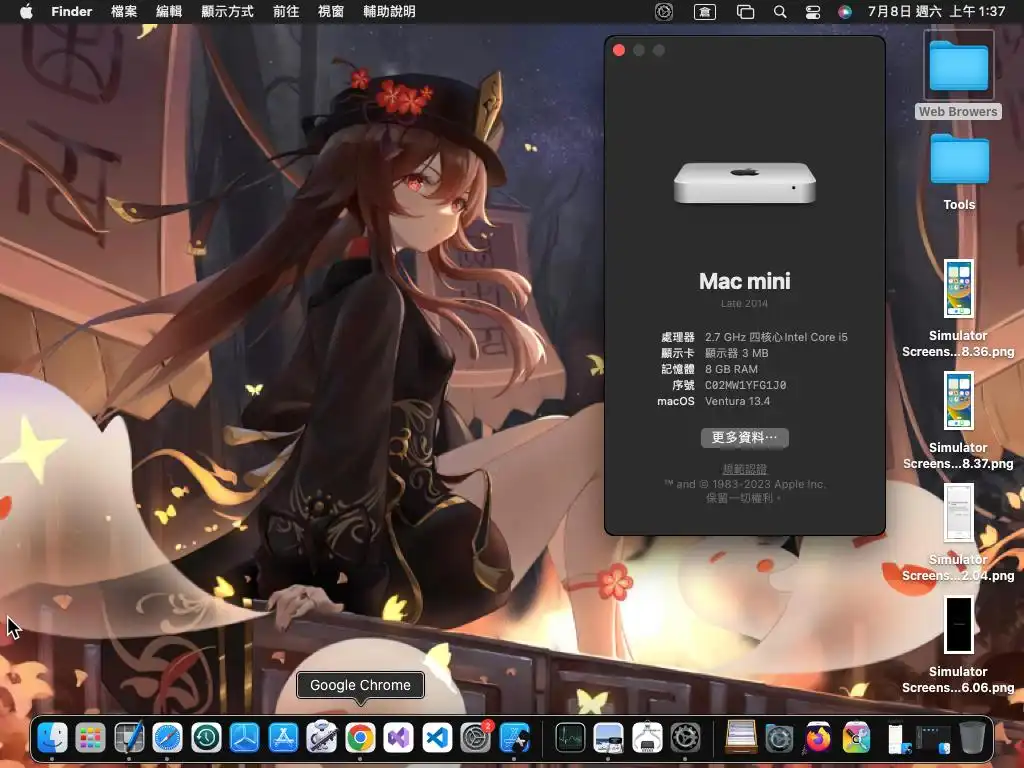The height and width of the screenshot is (768, 1024).
Task: Open Siri from the menu bar
Action: click(845, 12)
